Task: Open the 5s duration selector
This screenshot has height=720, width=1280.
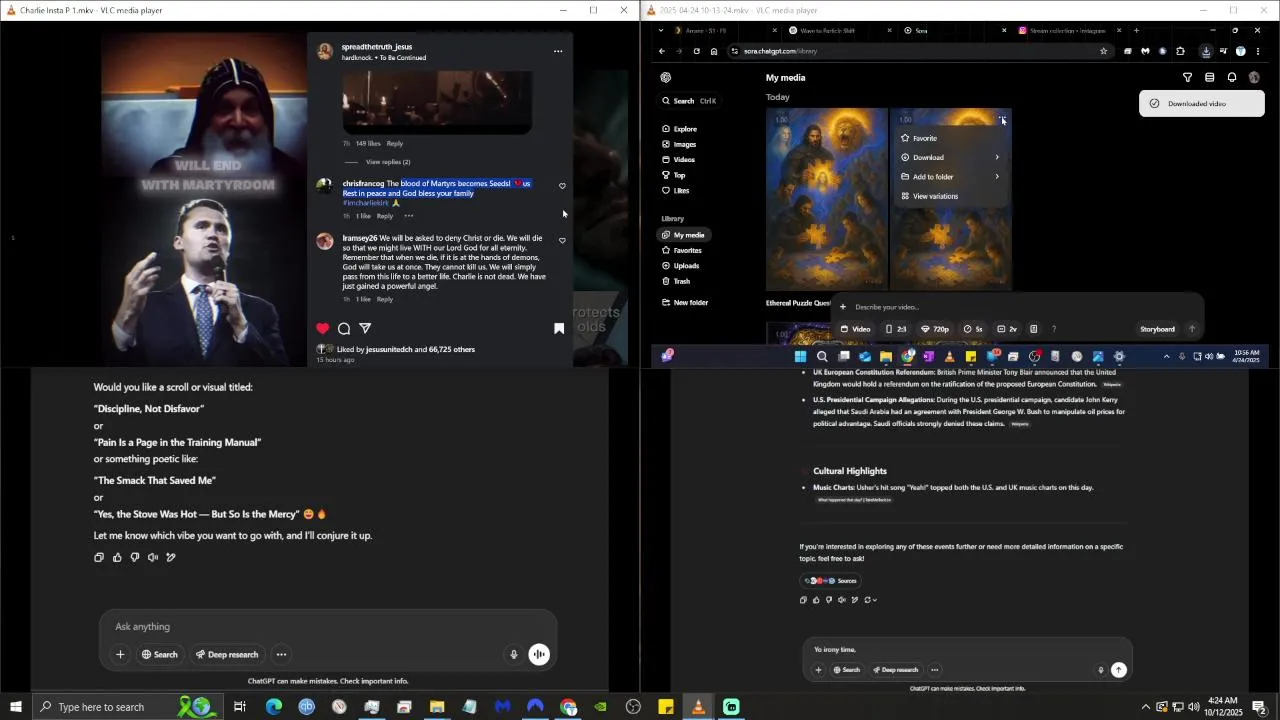Action: pyautogui.click(x=973, y=329)
